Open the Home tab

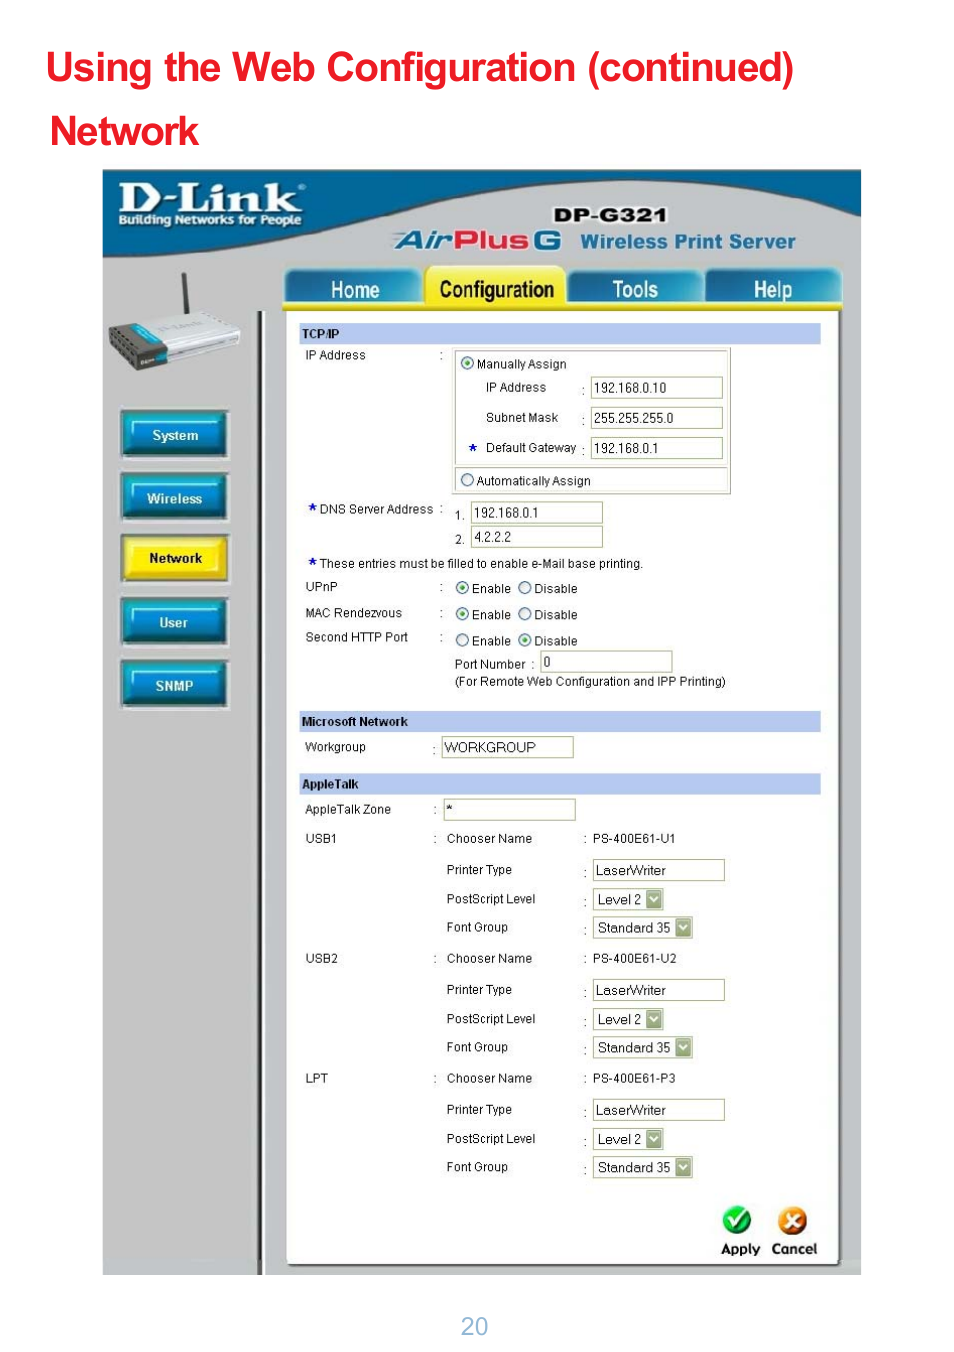coord(355,290)
